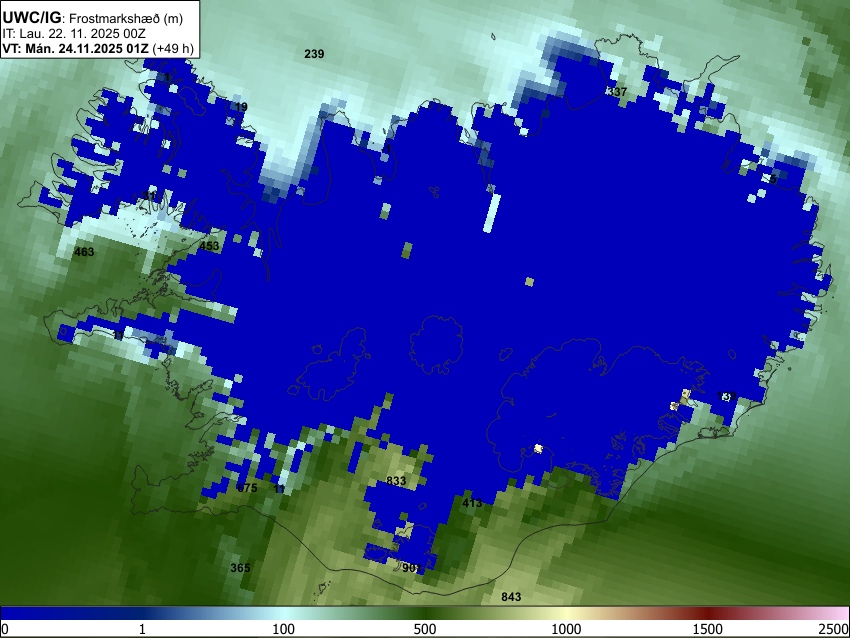Click the map value 833

pos(396,481)
